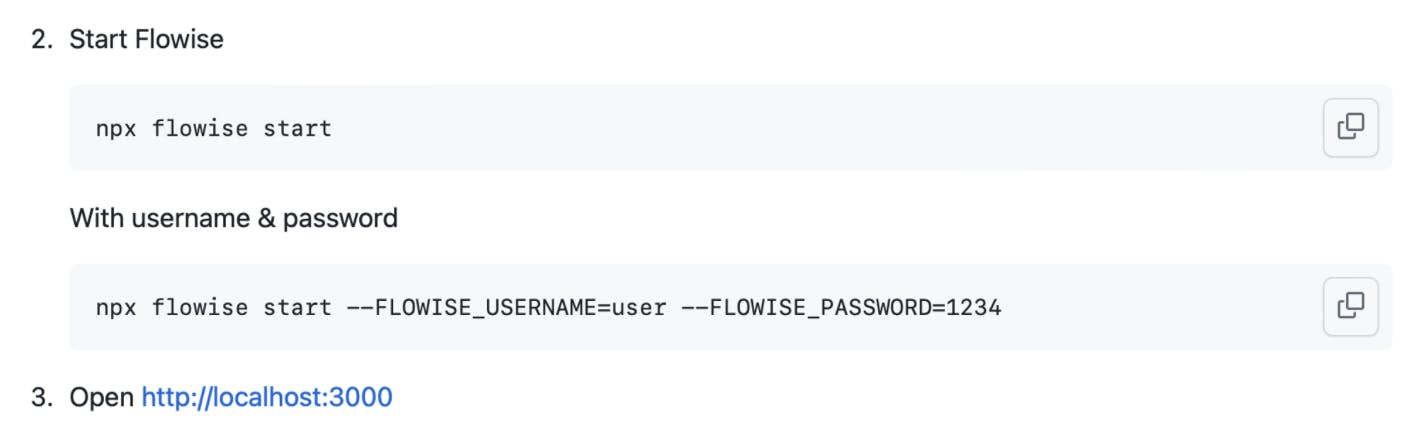Click the word 'Open' in step 3
The height and width of the screenshot is (436, 1410).
101,398
